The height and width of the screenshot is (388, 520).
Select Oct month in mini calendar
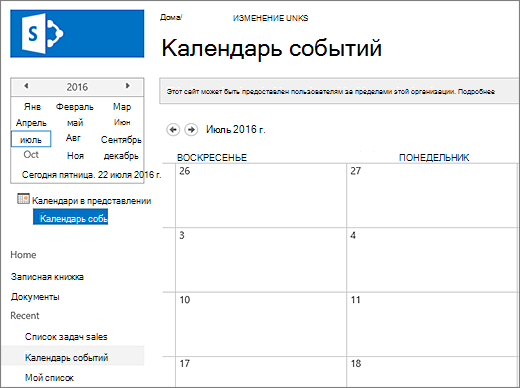pos(31,155)
